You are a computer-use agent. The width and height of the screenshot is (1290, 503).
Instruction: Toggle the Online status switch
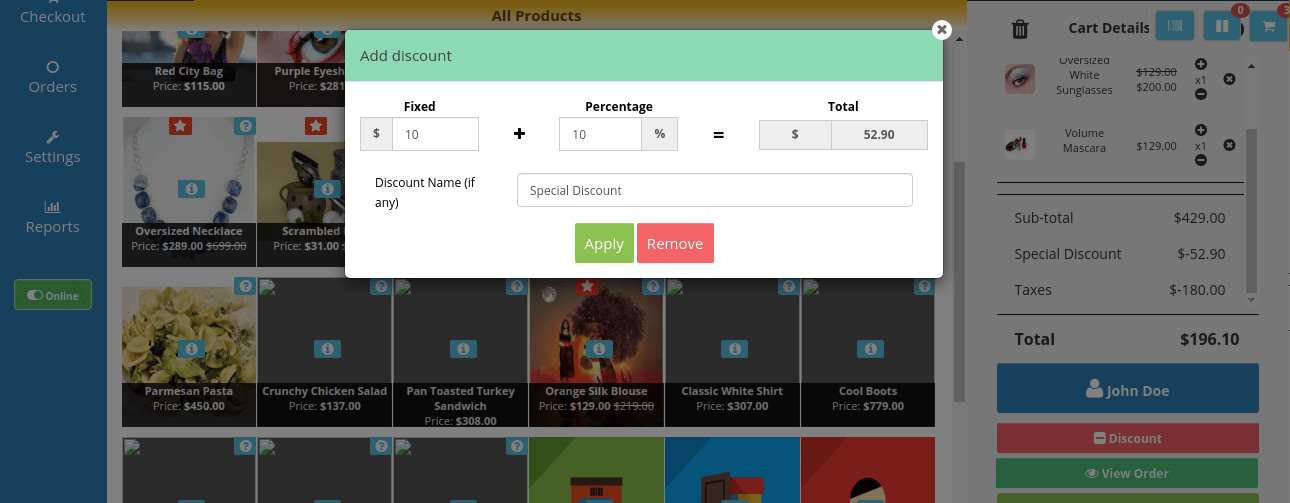pos(53,295)
